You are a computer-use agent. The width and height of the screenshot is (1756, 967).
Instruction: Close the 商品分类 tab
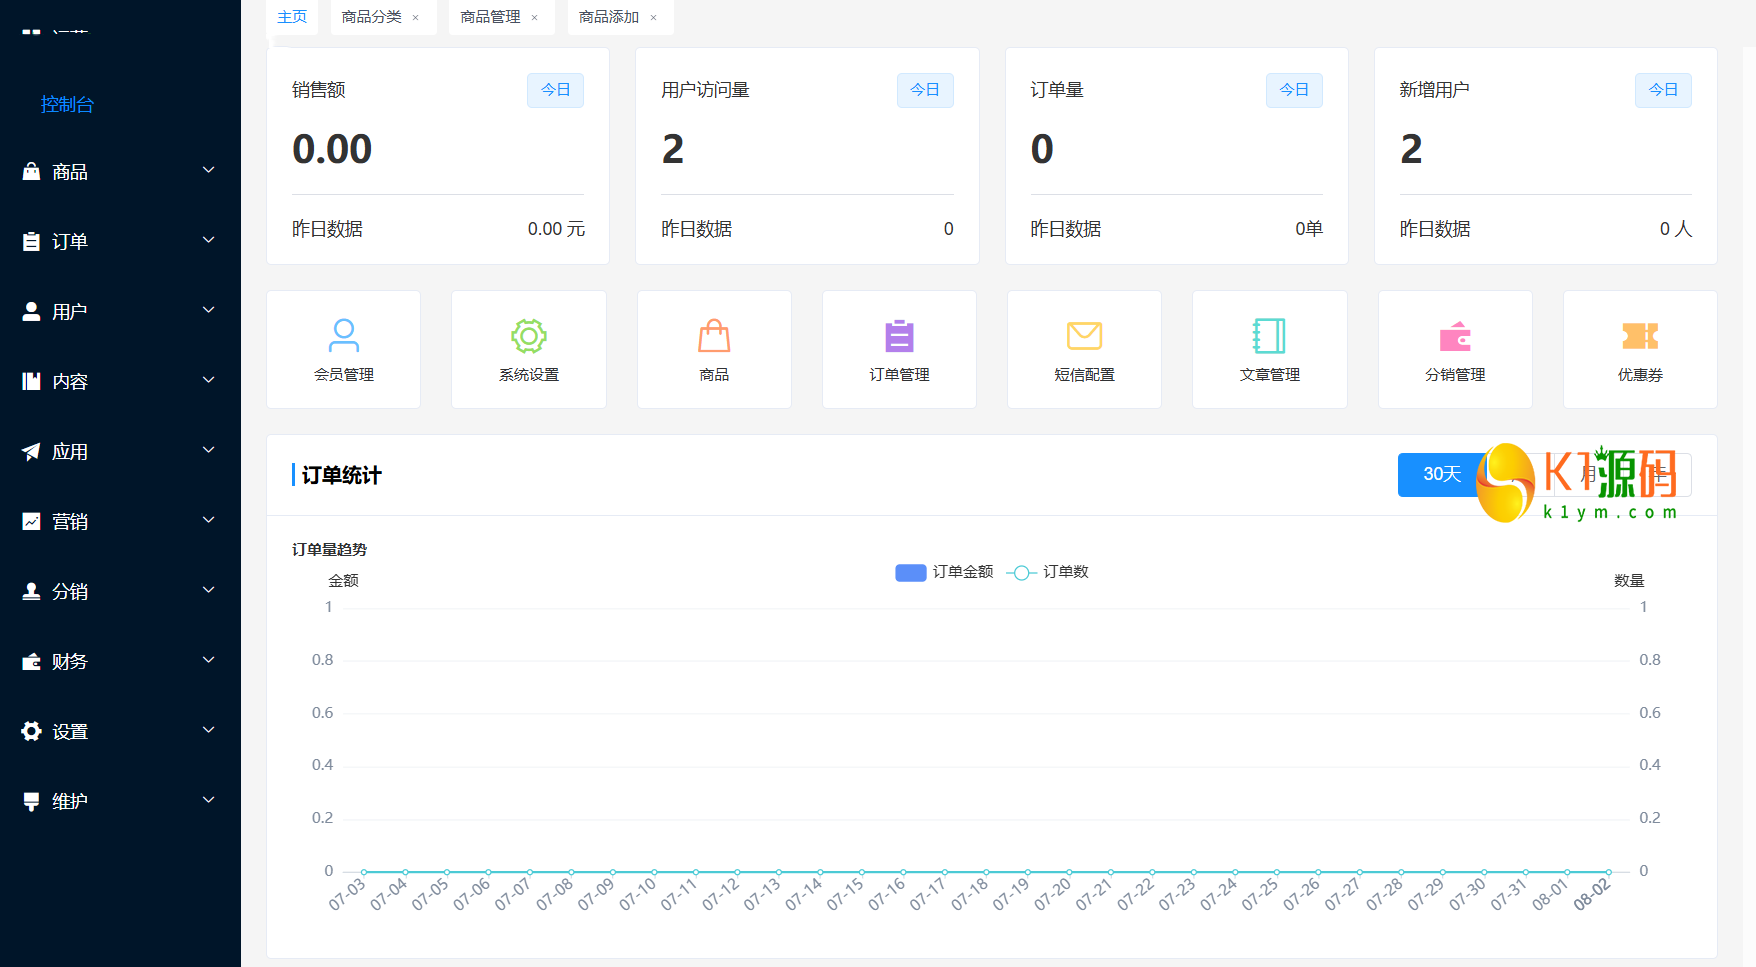coord(416,18)
